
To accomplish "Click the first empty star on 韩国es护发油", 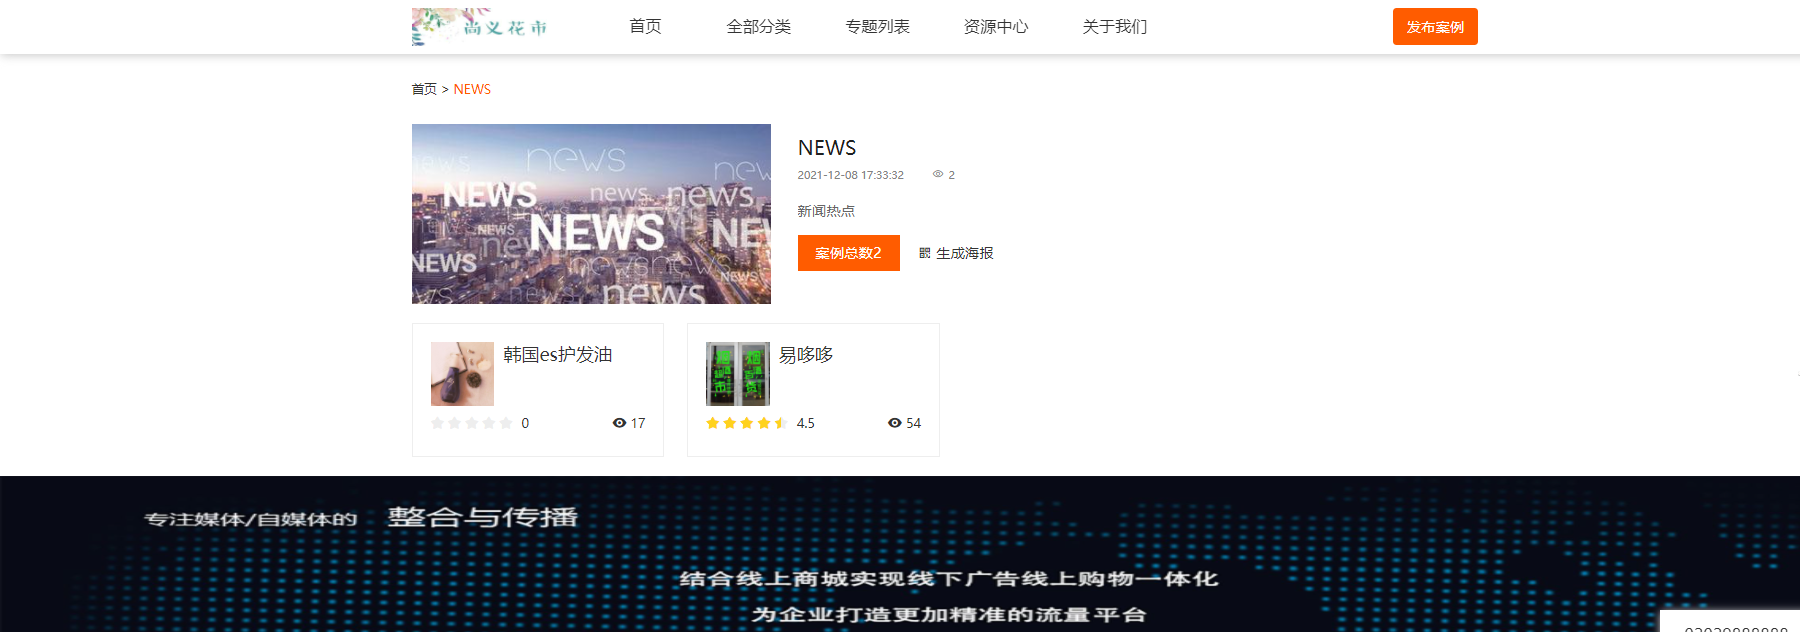I will click(437, 423).
